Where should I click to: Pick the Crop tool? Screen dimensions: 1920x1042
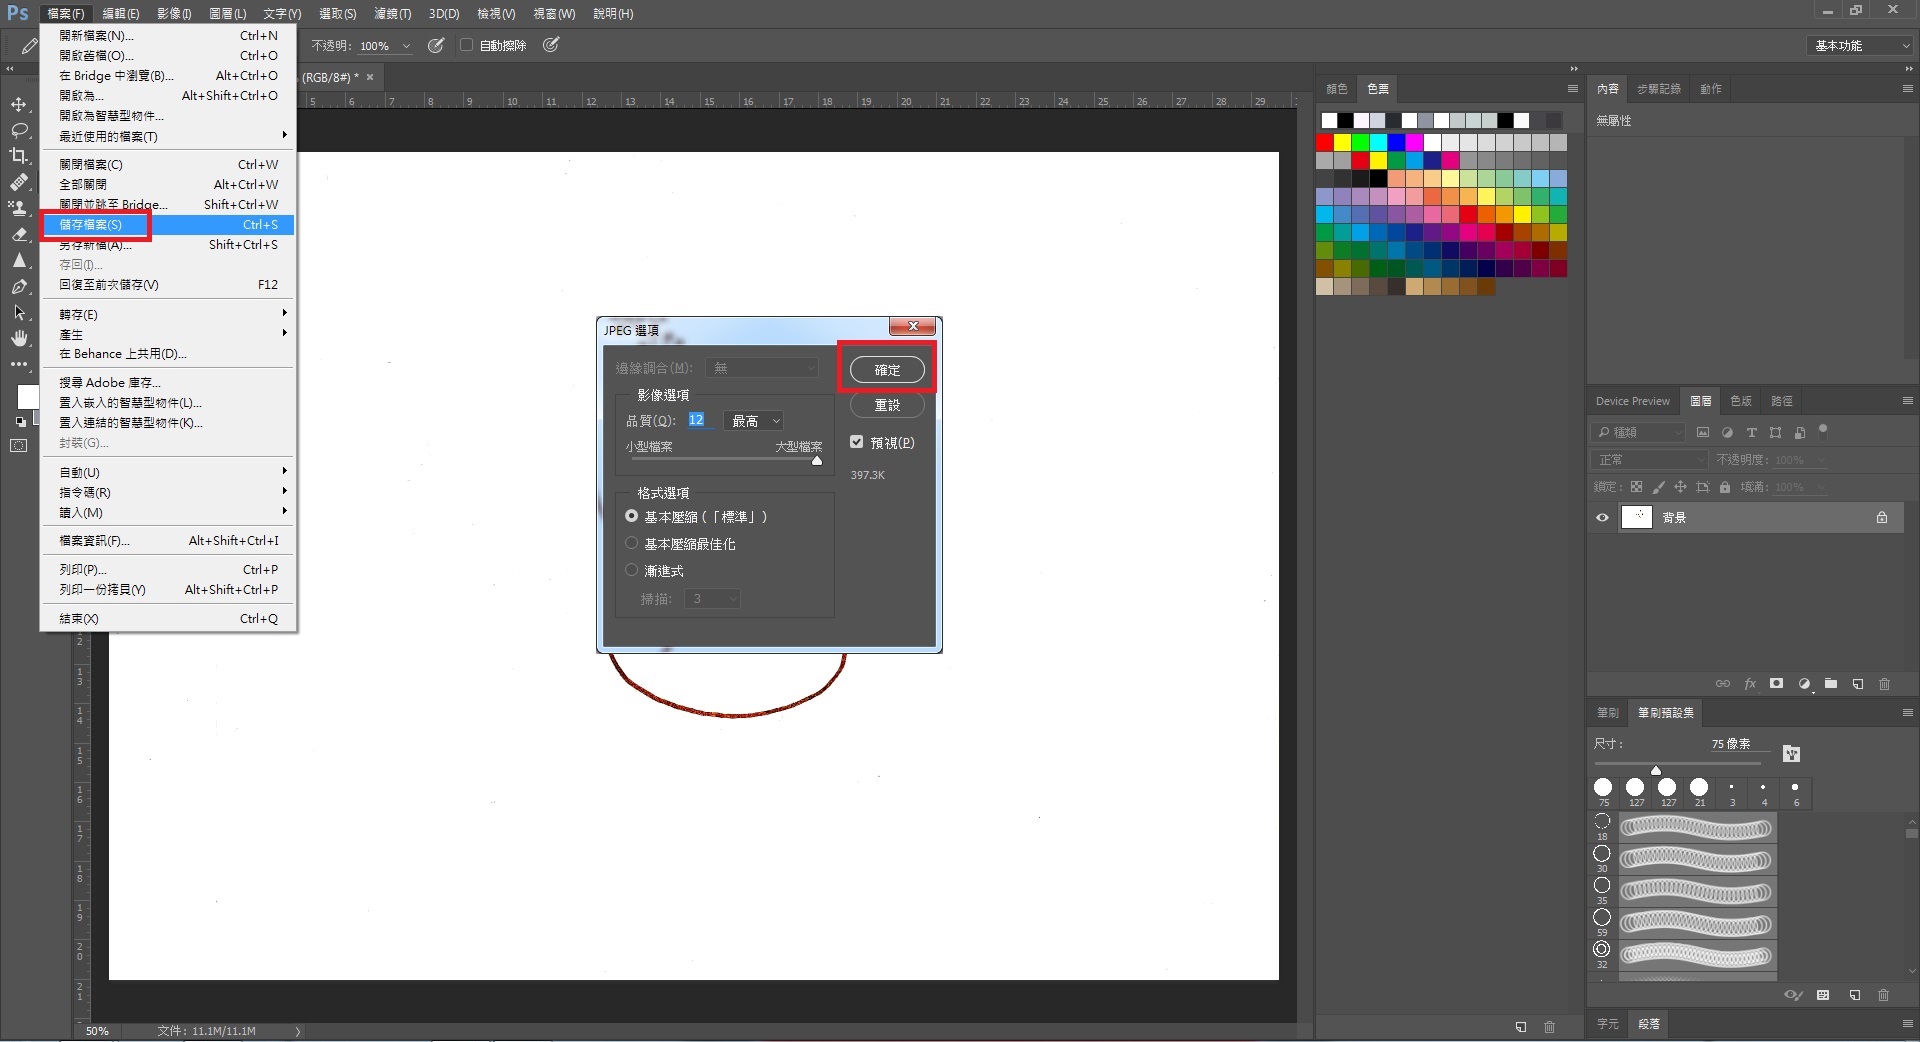(x=19, y=156)
